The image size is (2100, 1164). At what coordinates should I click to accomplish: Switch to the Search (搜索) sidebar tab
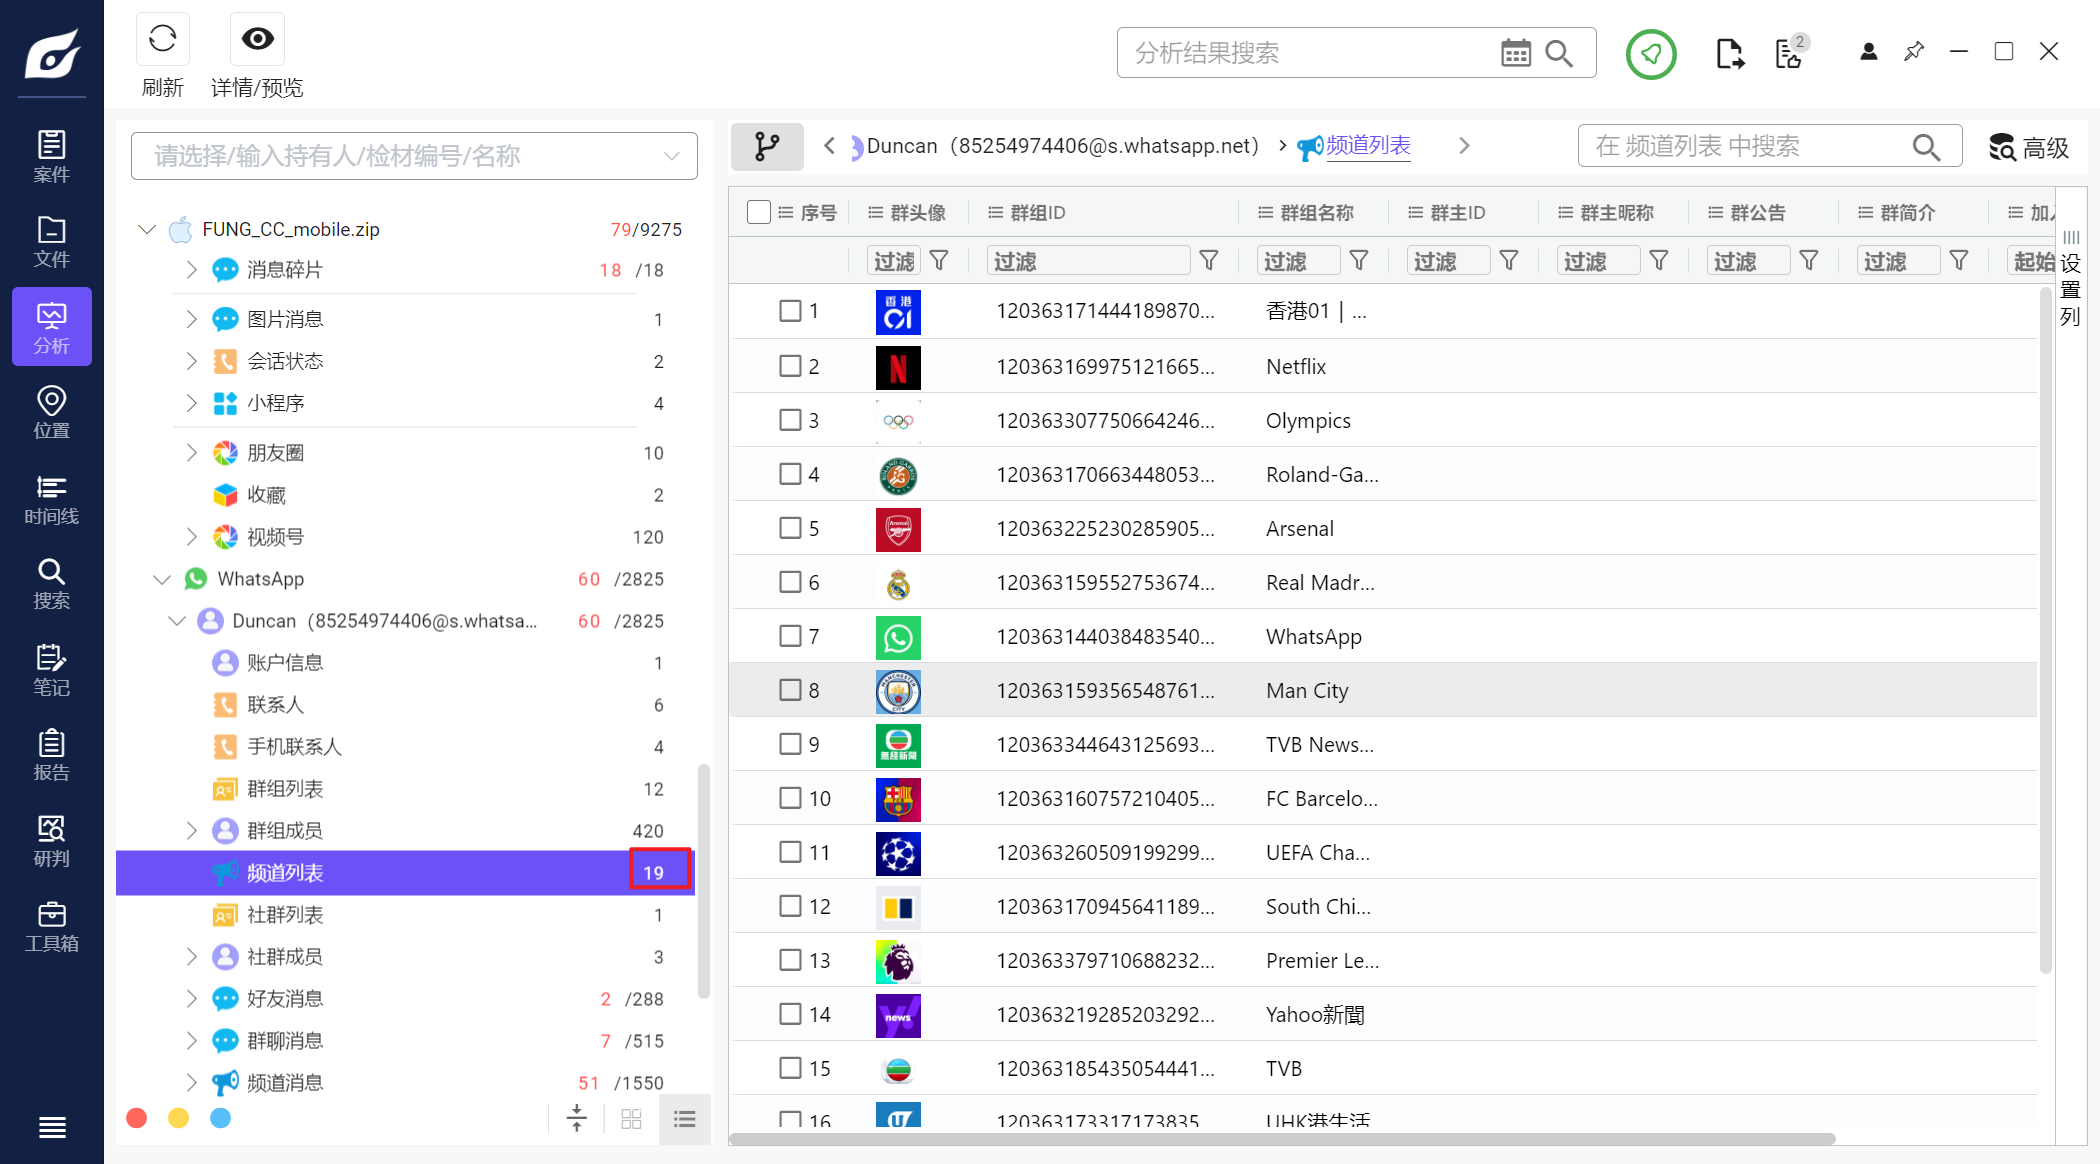point(51,584)
